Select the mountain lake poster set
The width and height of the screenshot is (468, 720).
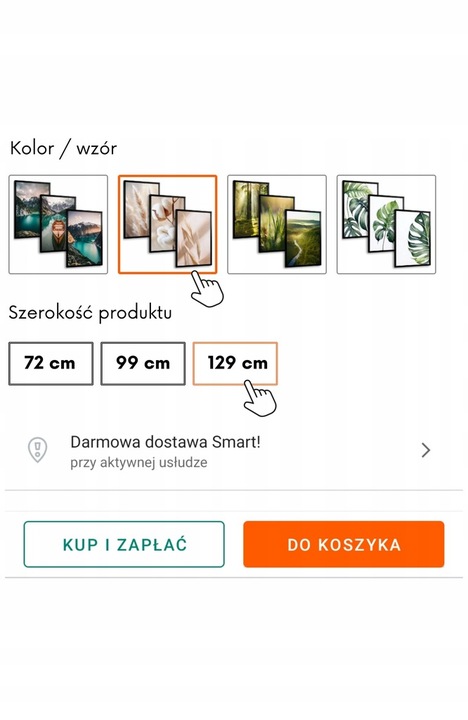click(58, 225)
